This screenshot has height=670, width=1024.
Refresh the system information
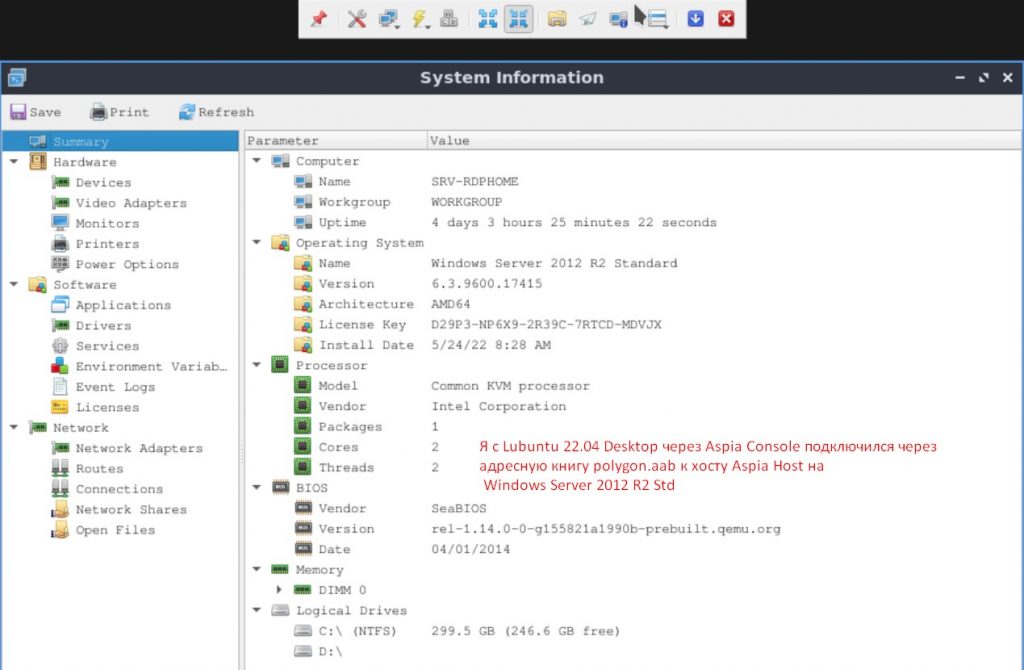click(217, 112)
